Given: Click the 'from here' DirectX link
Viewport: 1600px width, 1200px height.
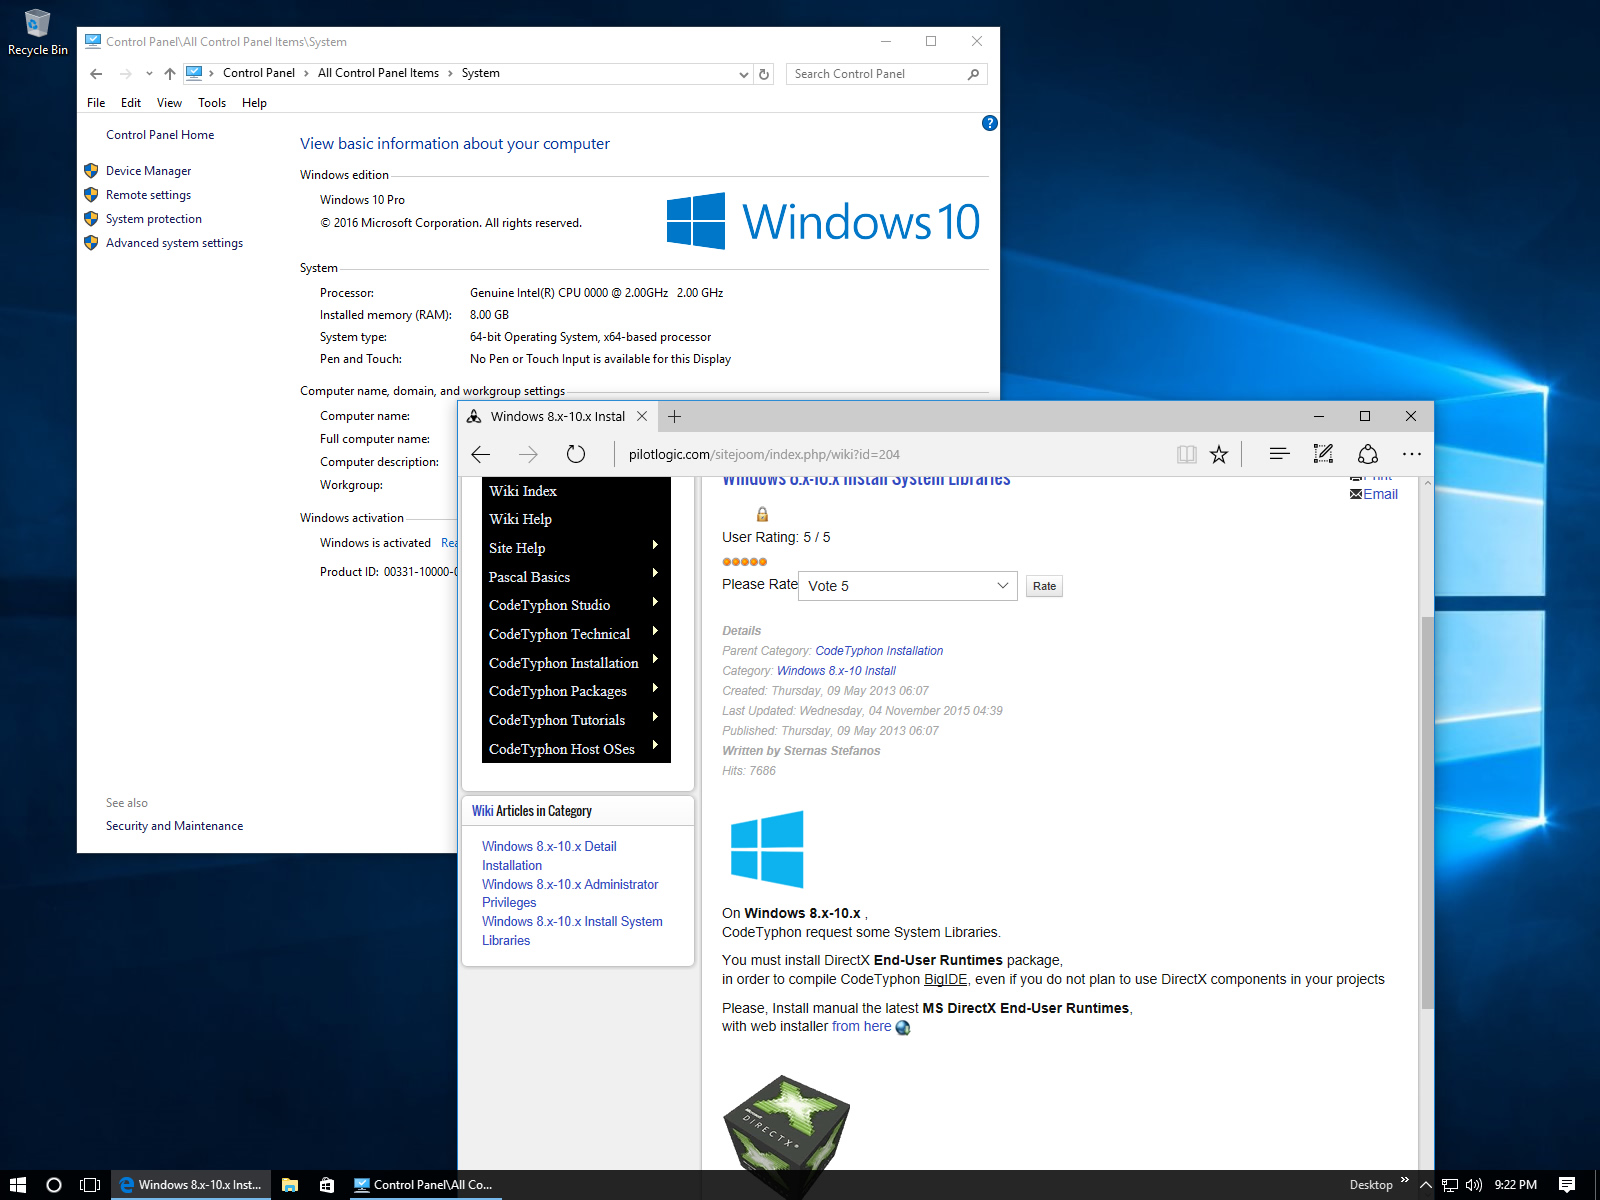Looking at the screenshot, I should coord(861,1026).
